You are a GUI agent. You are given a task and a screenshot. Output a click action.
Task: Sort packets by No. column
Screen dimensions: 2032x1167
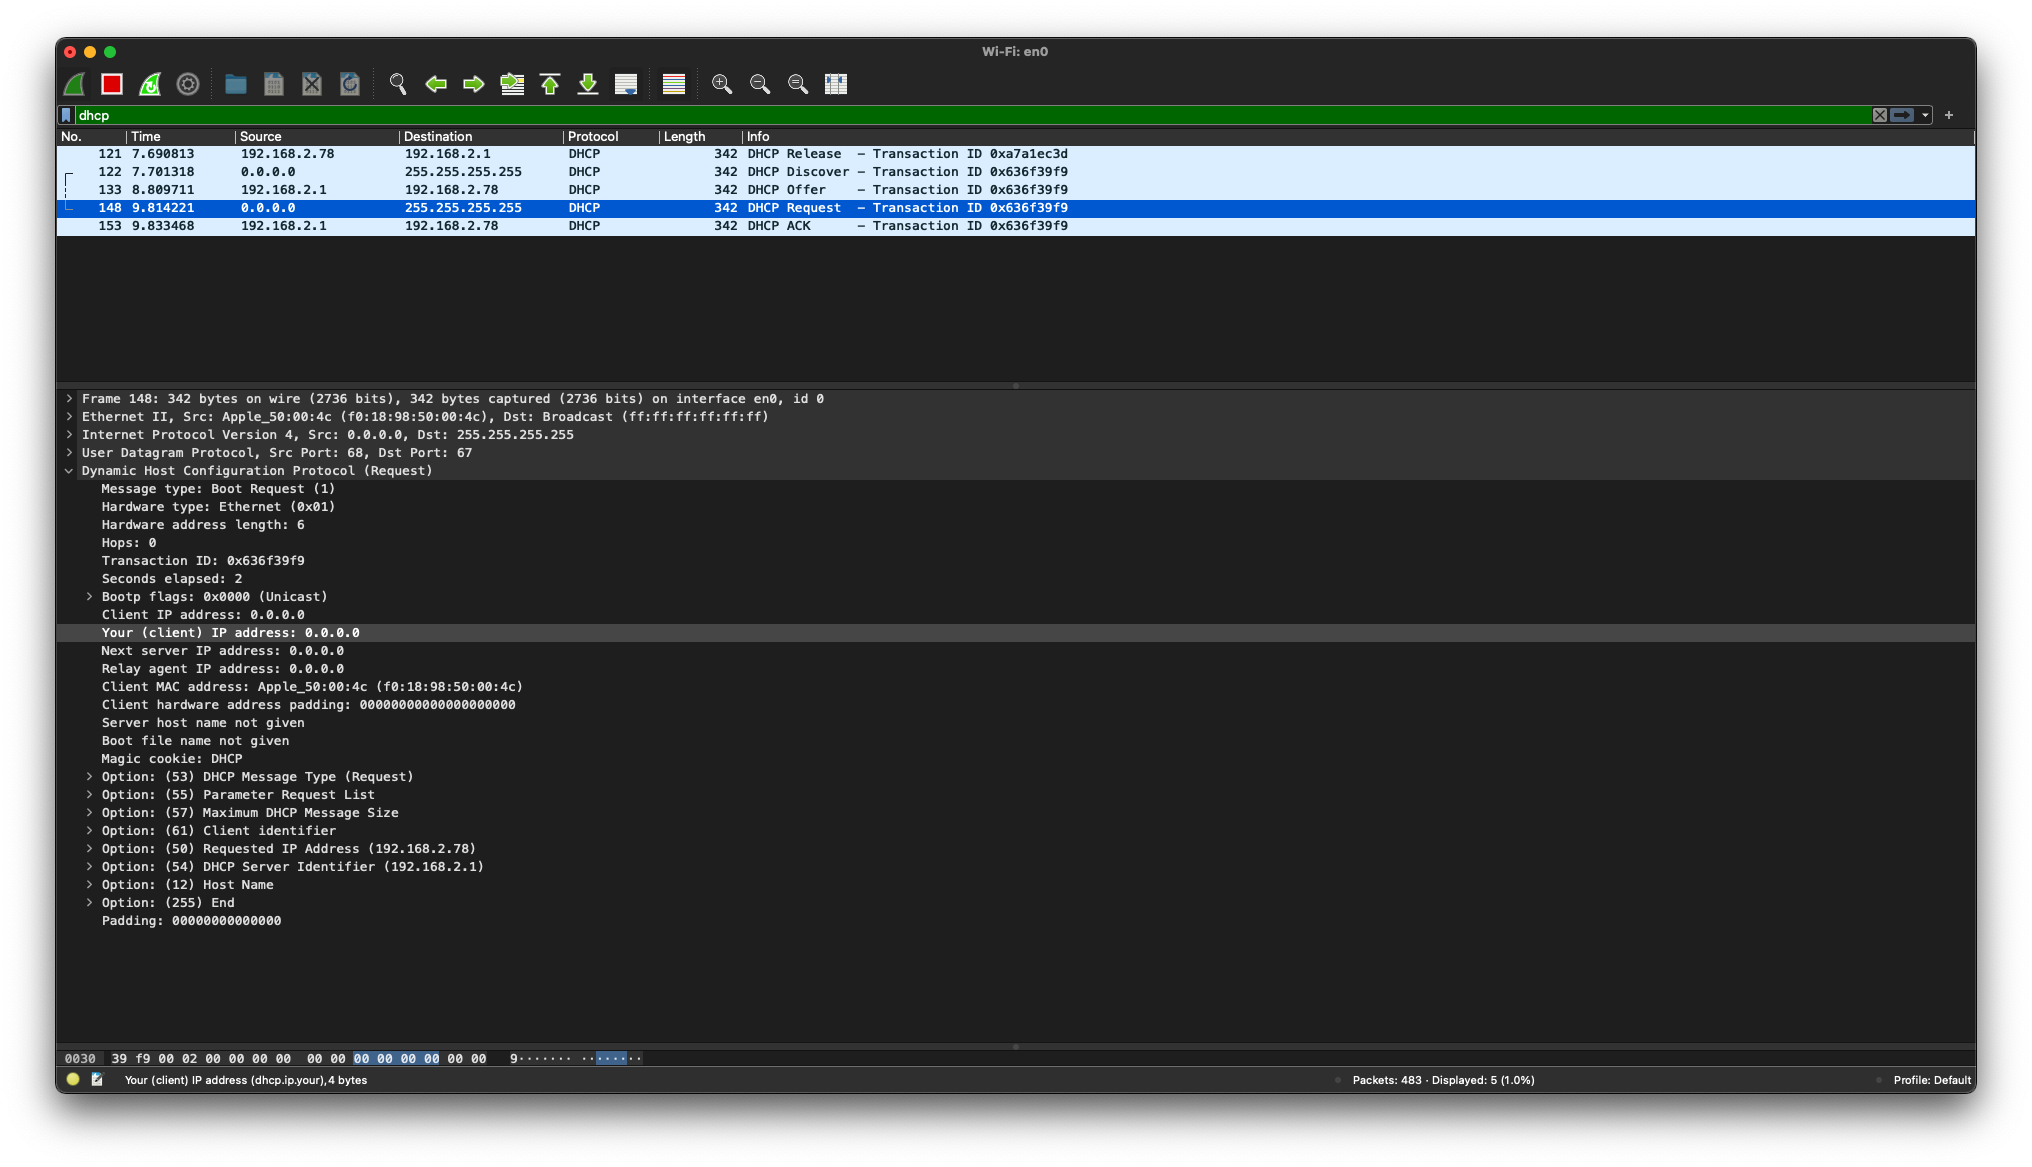pos(91,137)
